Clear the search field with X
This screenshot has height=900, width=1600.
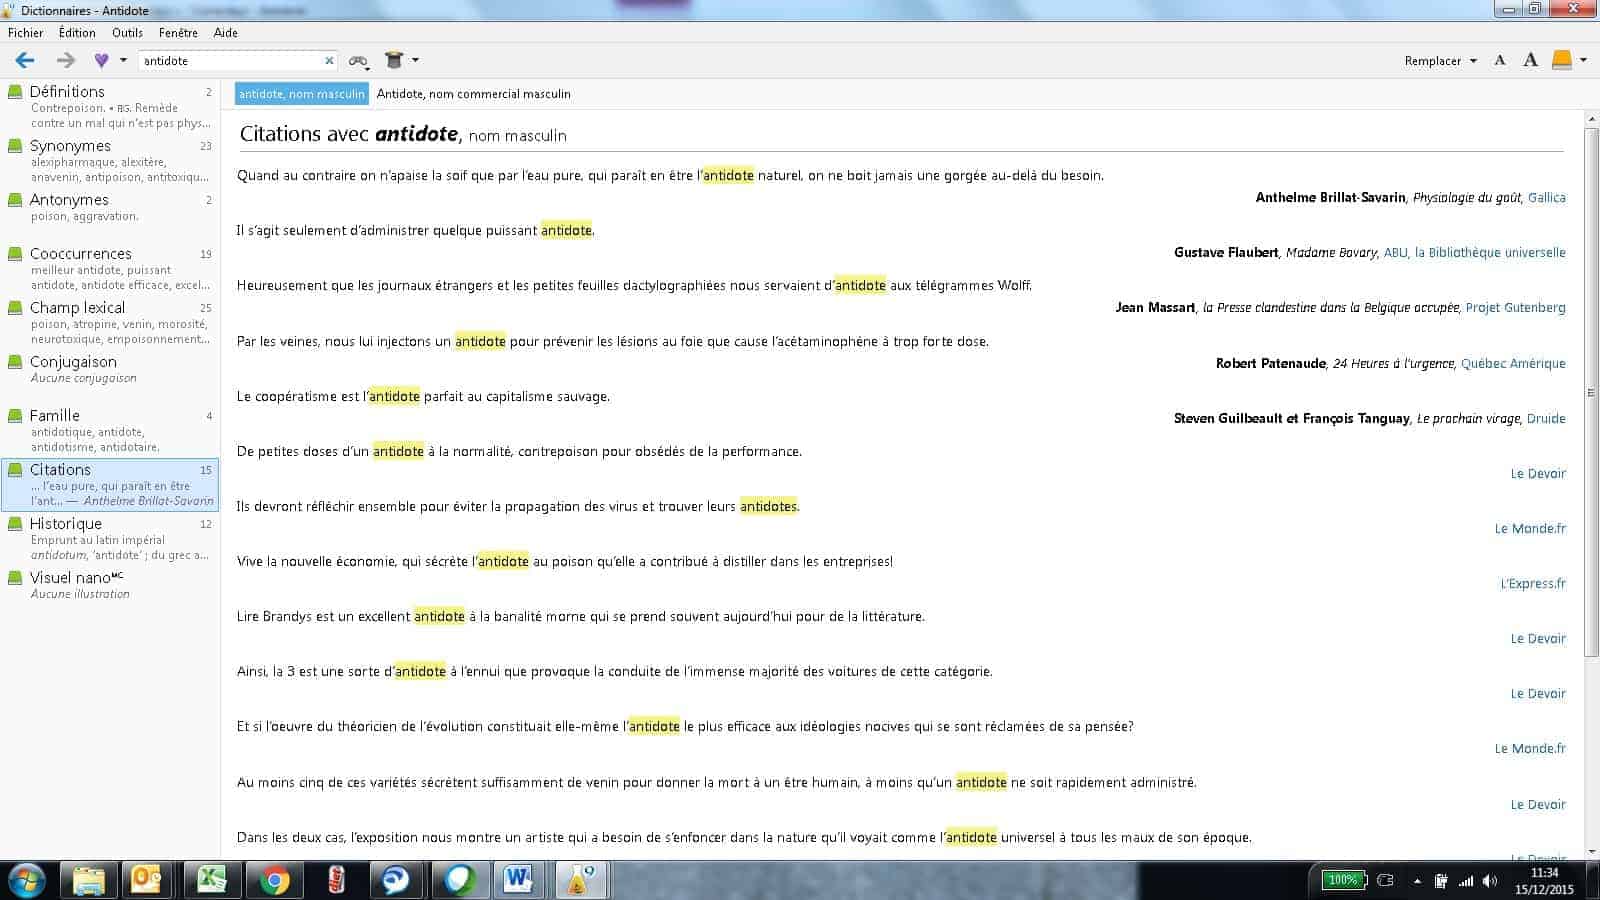[x=329, y=61]
